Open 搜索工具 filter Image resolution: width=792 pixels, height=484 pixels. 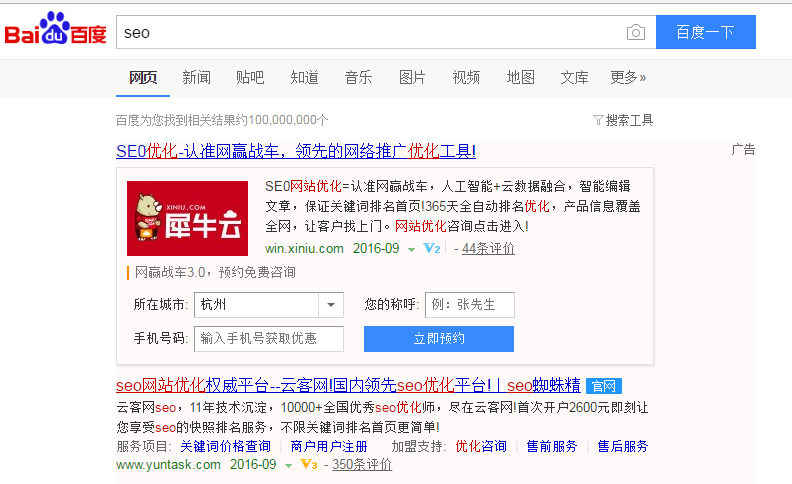[623, 120]
